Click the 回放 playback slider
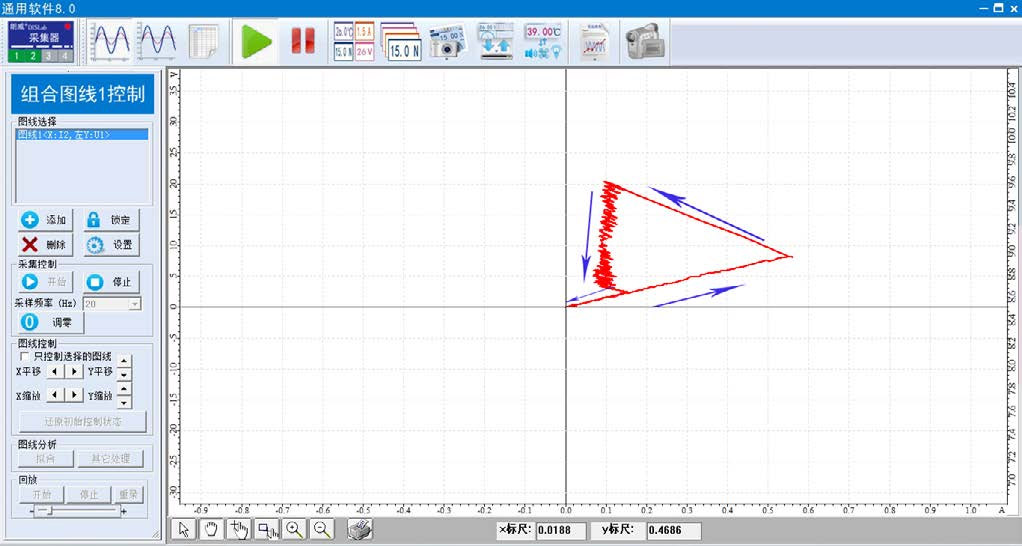This screenshot has height=546, width=1022. [x=45, y=511]
